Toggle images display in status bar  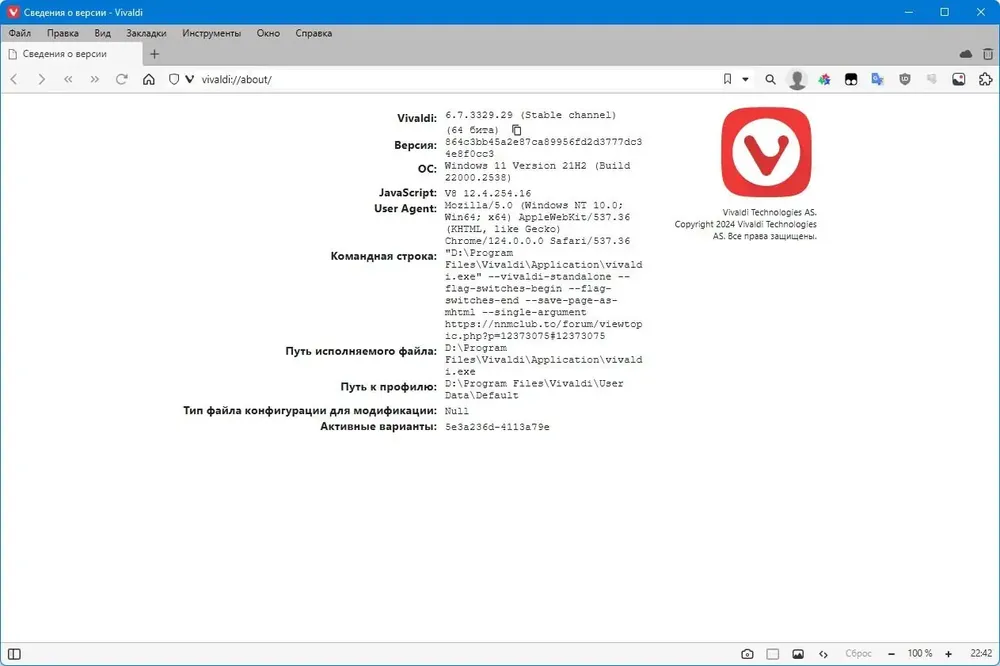click(798, 654)
